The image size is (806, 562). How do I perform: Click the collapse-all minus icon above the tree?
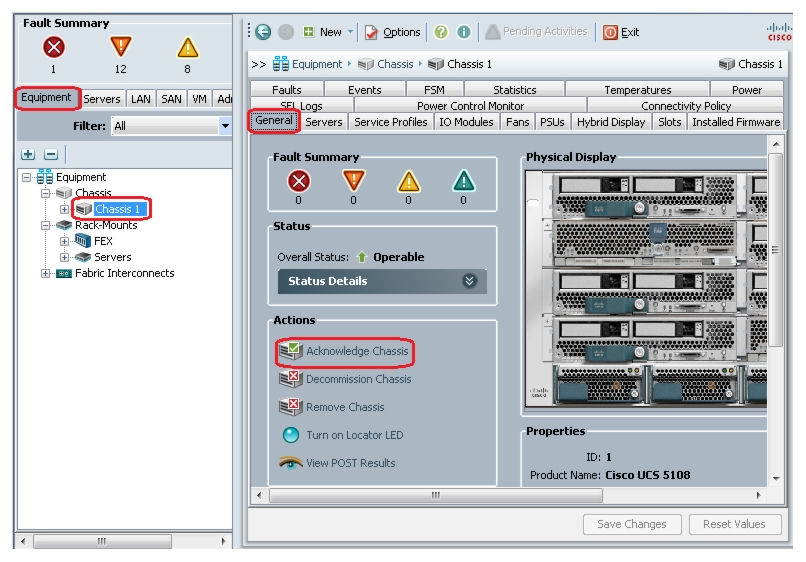[50, 154]
